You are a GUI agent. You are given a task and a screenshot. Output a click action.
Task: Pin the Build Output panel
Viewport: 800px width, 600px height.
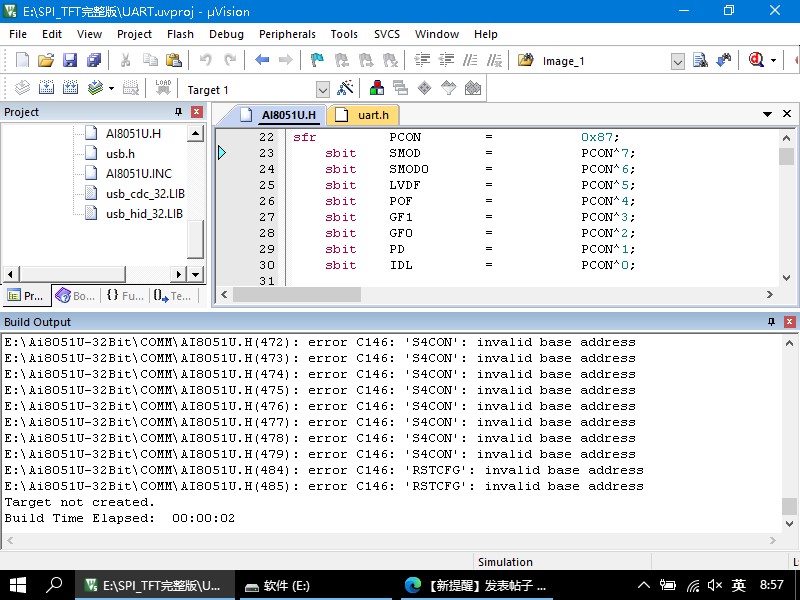(x=771, y=321)
